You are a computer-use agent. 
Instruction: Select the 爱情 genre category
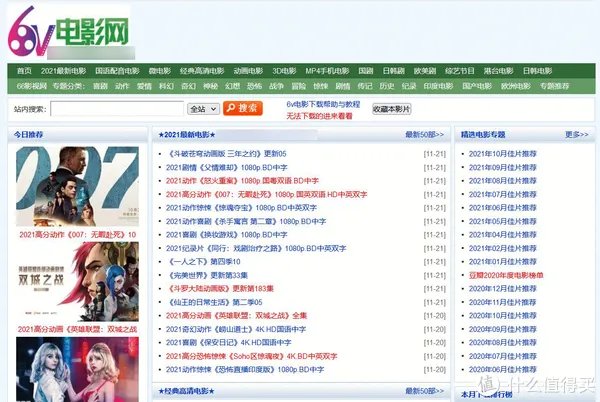tap(144, 86)
